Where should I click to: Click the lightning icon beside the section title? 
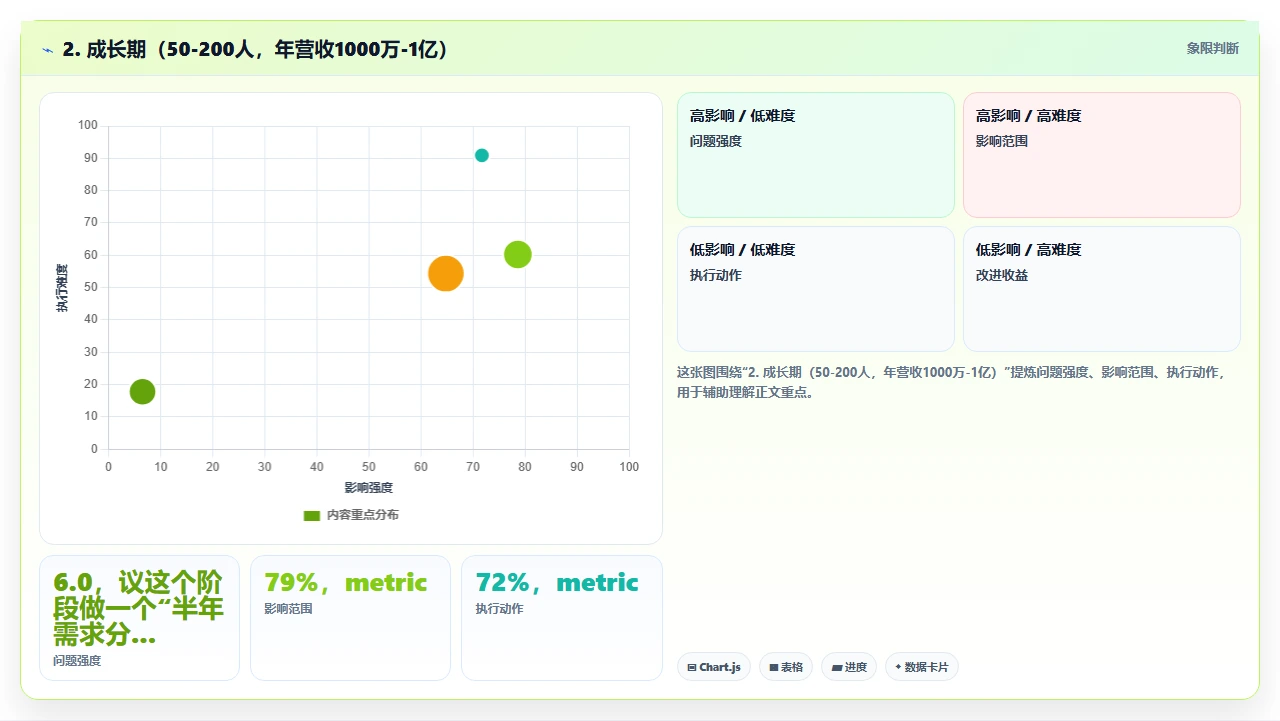coord(47,50)
